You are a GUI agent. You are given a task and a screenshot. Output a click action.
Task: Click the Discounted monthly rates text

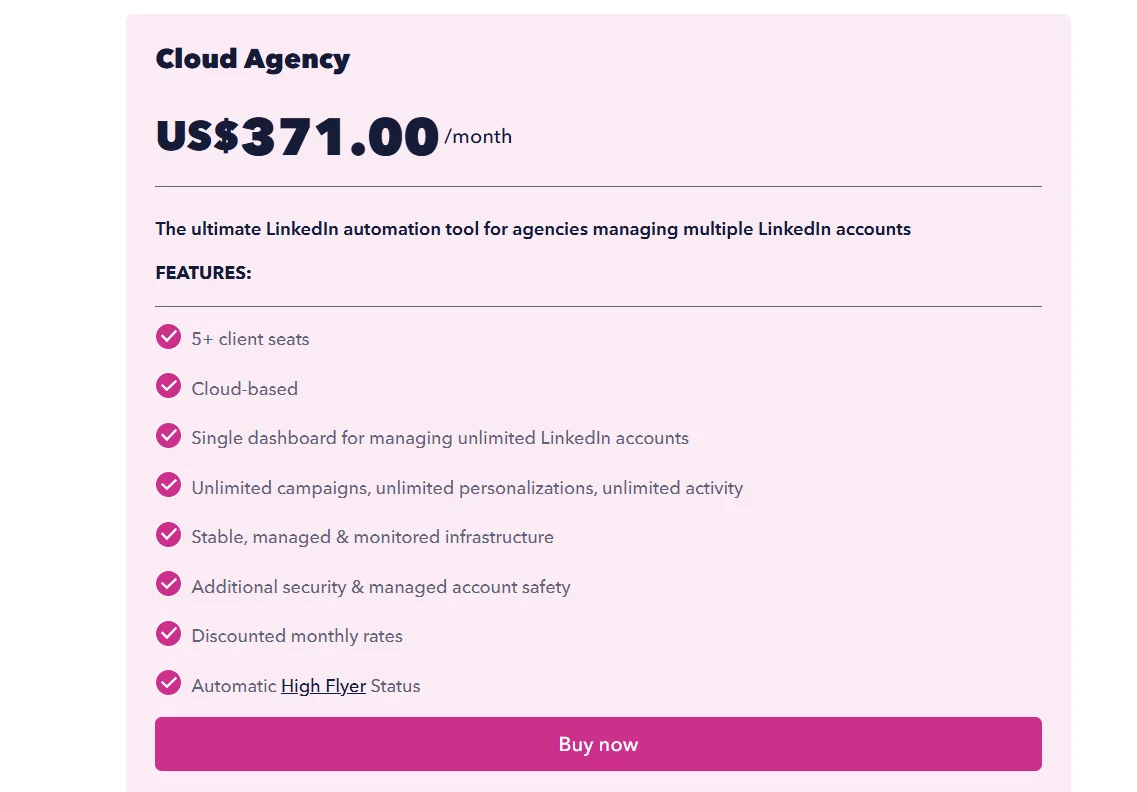(297, 636)
